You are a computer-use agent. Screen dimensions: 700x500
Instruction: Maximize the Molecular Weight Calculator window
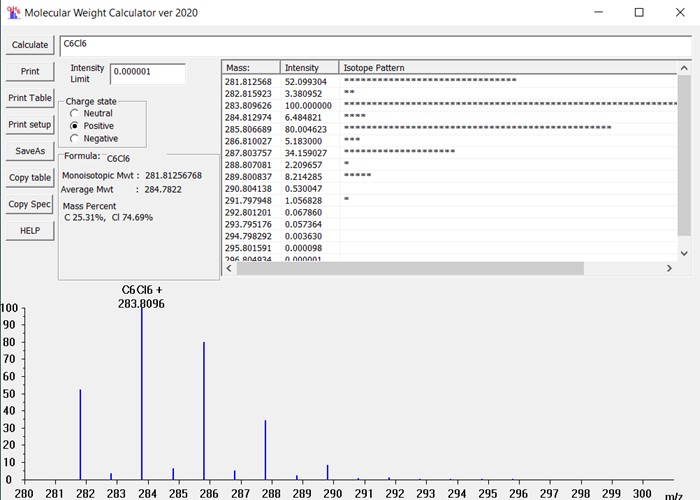point(639,12)
